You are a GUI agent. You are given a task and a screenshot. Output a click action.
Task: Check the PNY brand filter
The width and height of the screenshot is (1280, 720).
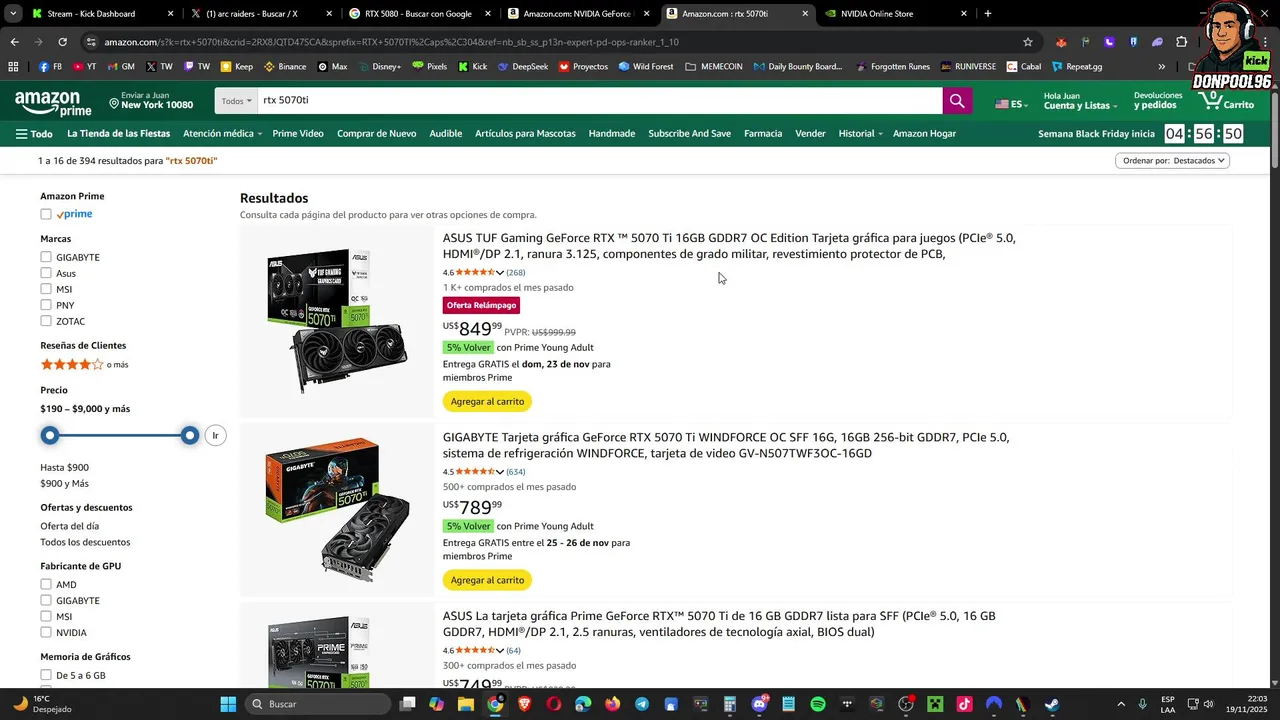46,305
